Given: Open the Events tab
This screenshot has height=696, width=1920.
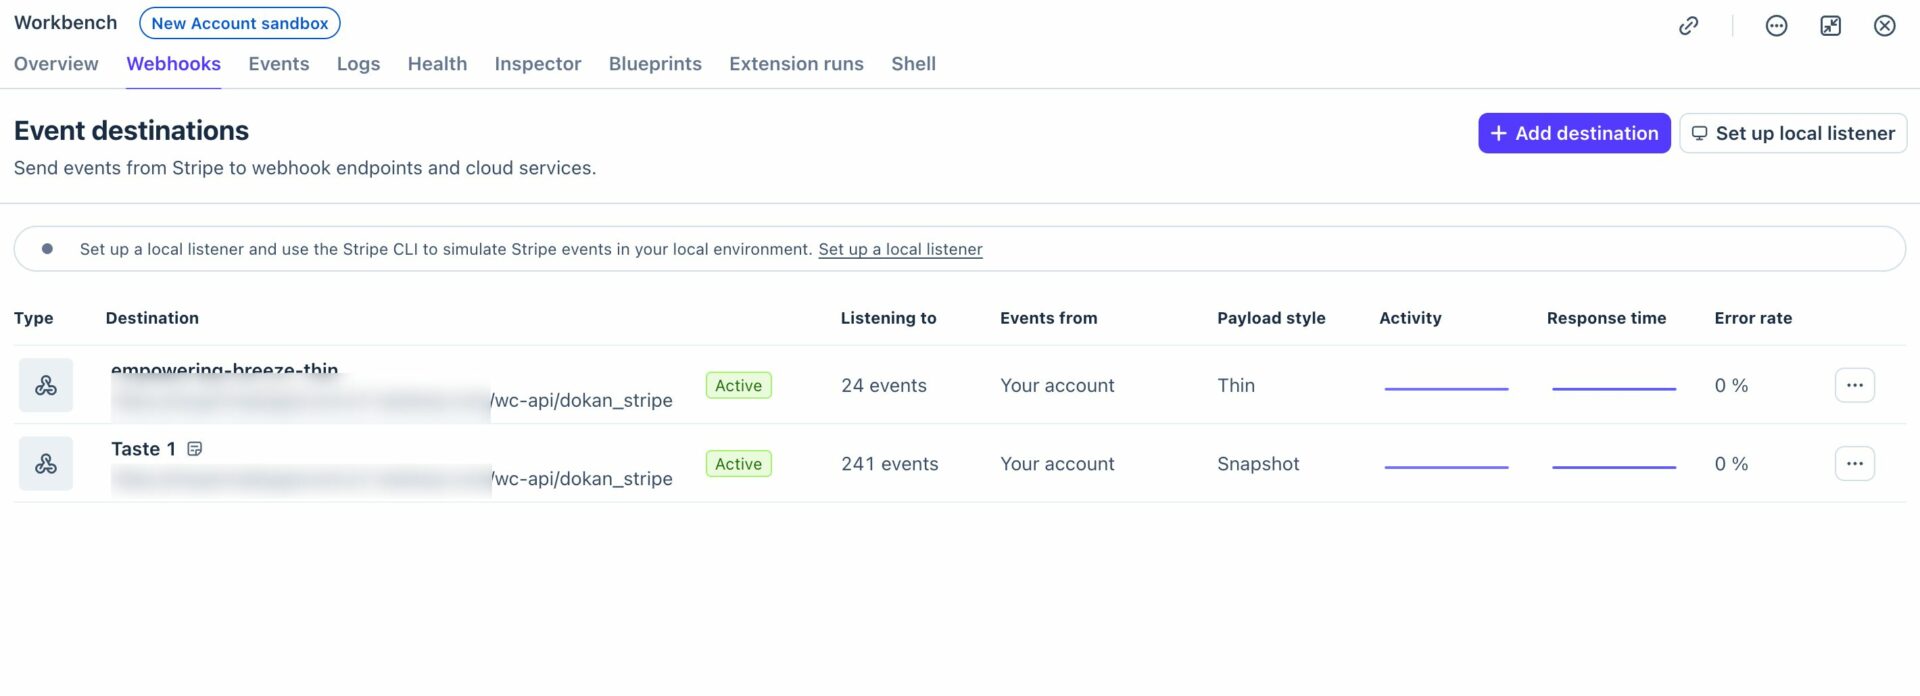Looking at the screenshot, I should click(x=278, y=64).
